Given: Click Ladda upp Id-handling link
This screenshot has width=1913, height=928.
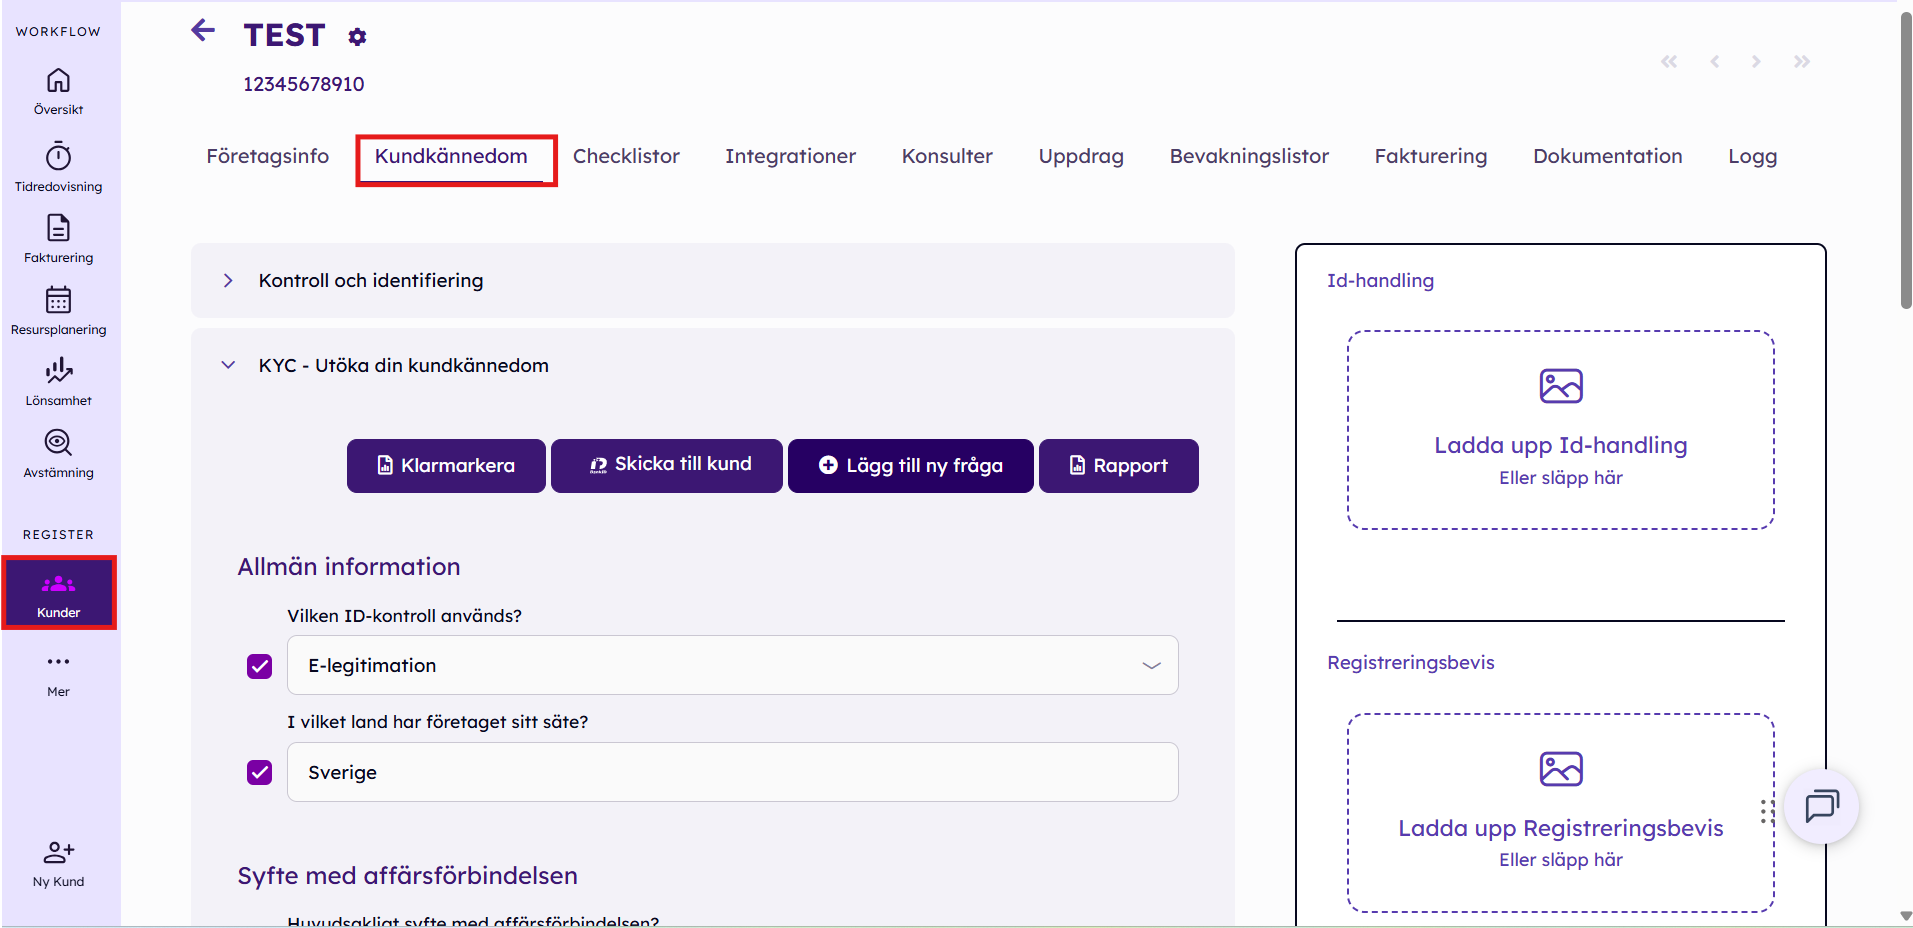Looking at the screenshot, I should tap(1560, 446).
